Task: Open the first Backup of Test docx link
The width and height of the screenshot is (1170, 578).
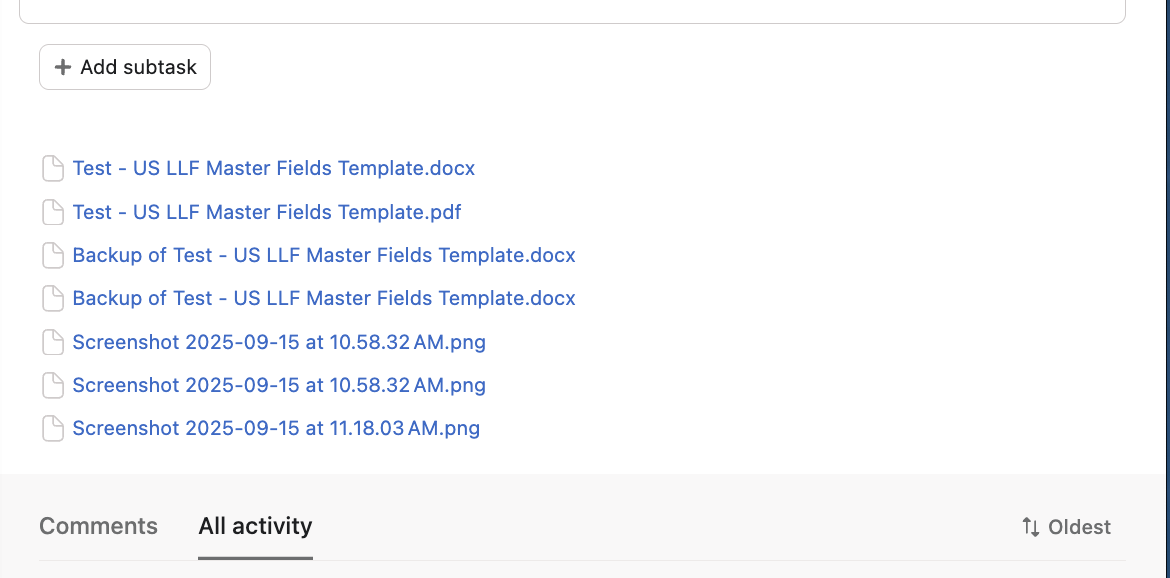Action: click(x=324, y=255)
